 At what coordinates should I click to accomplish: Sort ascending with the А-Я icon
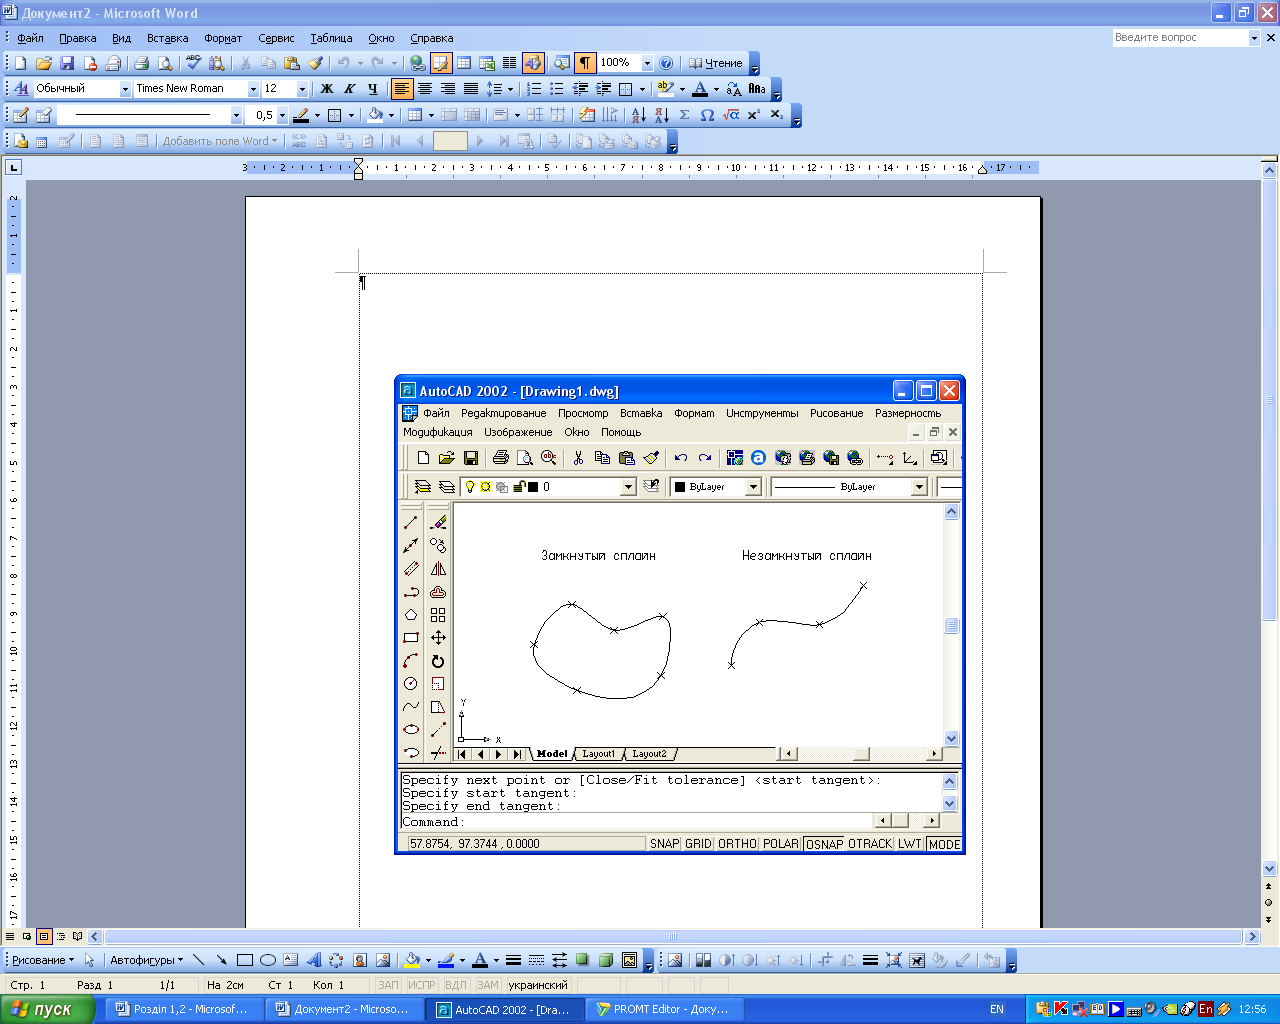638,115
